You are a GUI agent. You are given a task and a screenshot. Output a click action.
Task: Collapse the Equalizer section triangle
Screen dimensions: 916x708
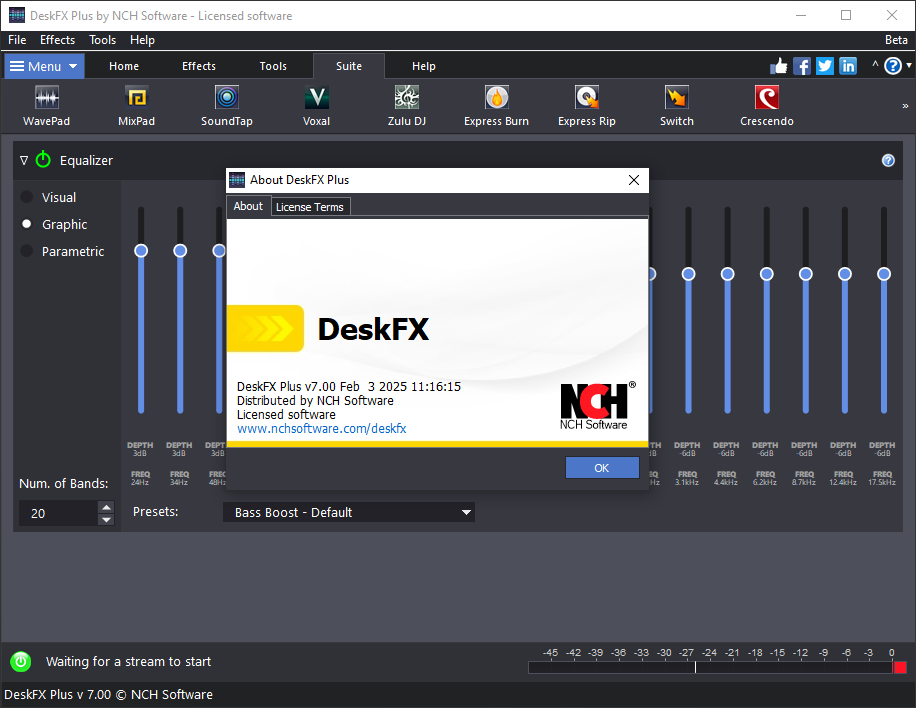[x=24, y=160]
